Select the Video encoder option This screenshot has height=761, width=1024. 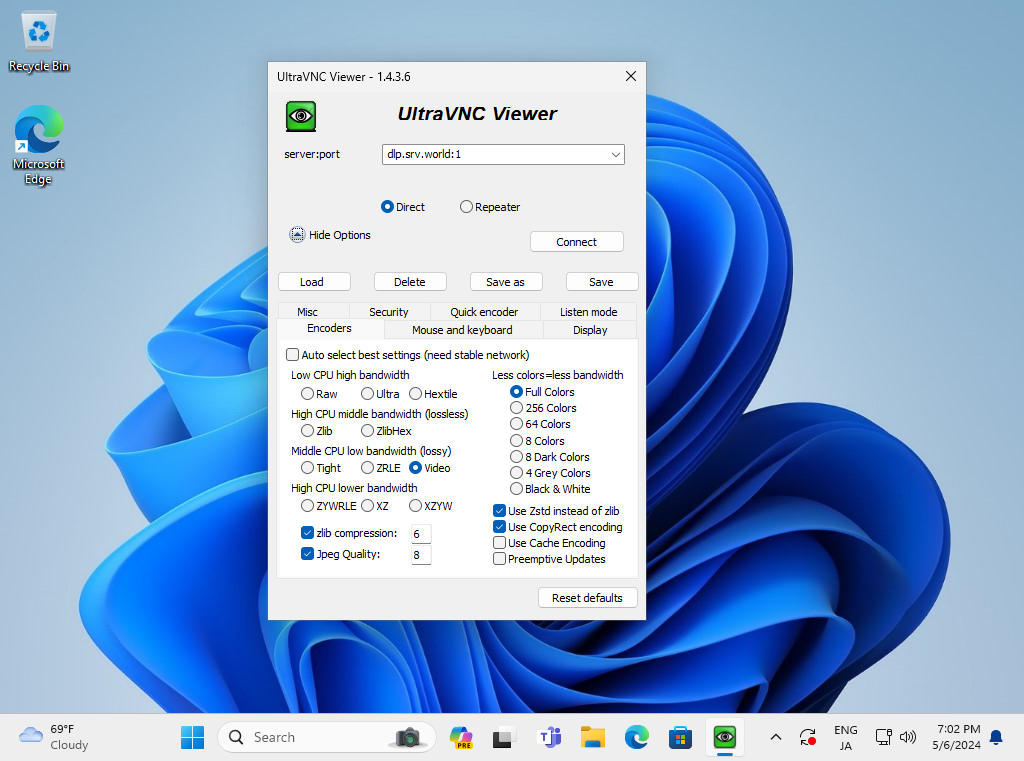coord(415,468)
